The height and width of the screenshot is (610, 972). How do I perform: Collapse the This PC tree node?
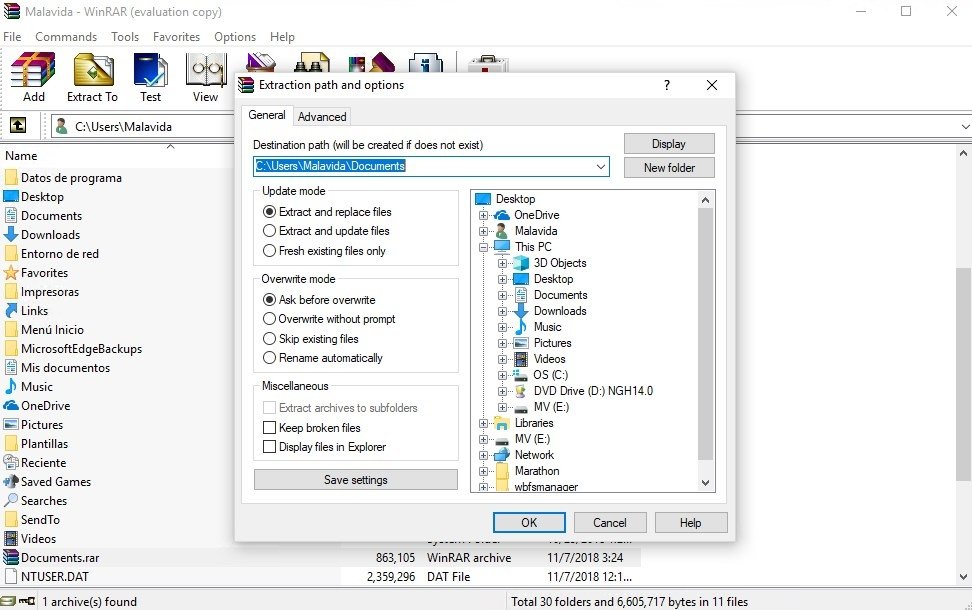pyautogui.click(x=483, y=247)
